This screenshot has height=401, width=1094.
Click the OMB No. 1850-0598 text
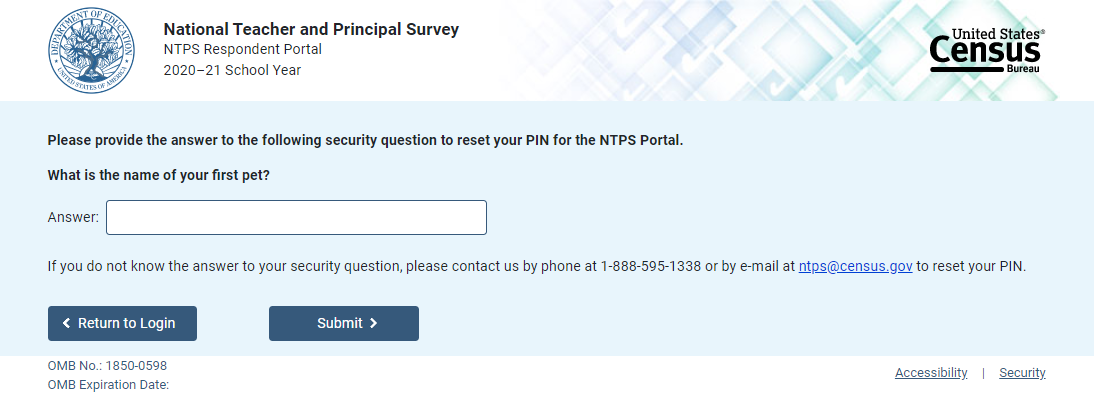[x=107, y=366]
